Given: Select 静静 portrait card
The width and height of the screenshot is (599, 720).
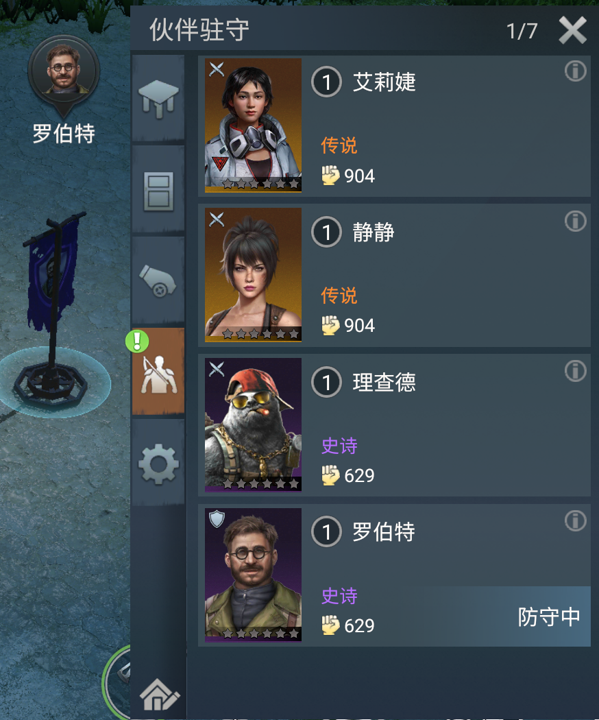Looking at the screenshot, I should (253, 275).
